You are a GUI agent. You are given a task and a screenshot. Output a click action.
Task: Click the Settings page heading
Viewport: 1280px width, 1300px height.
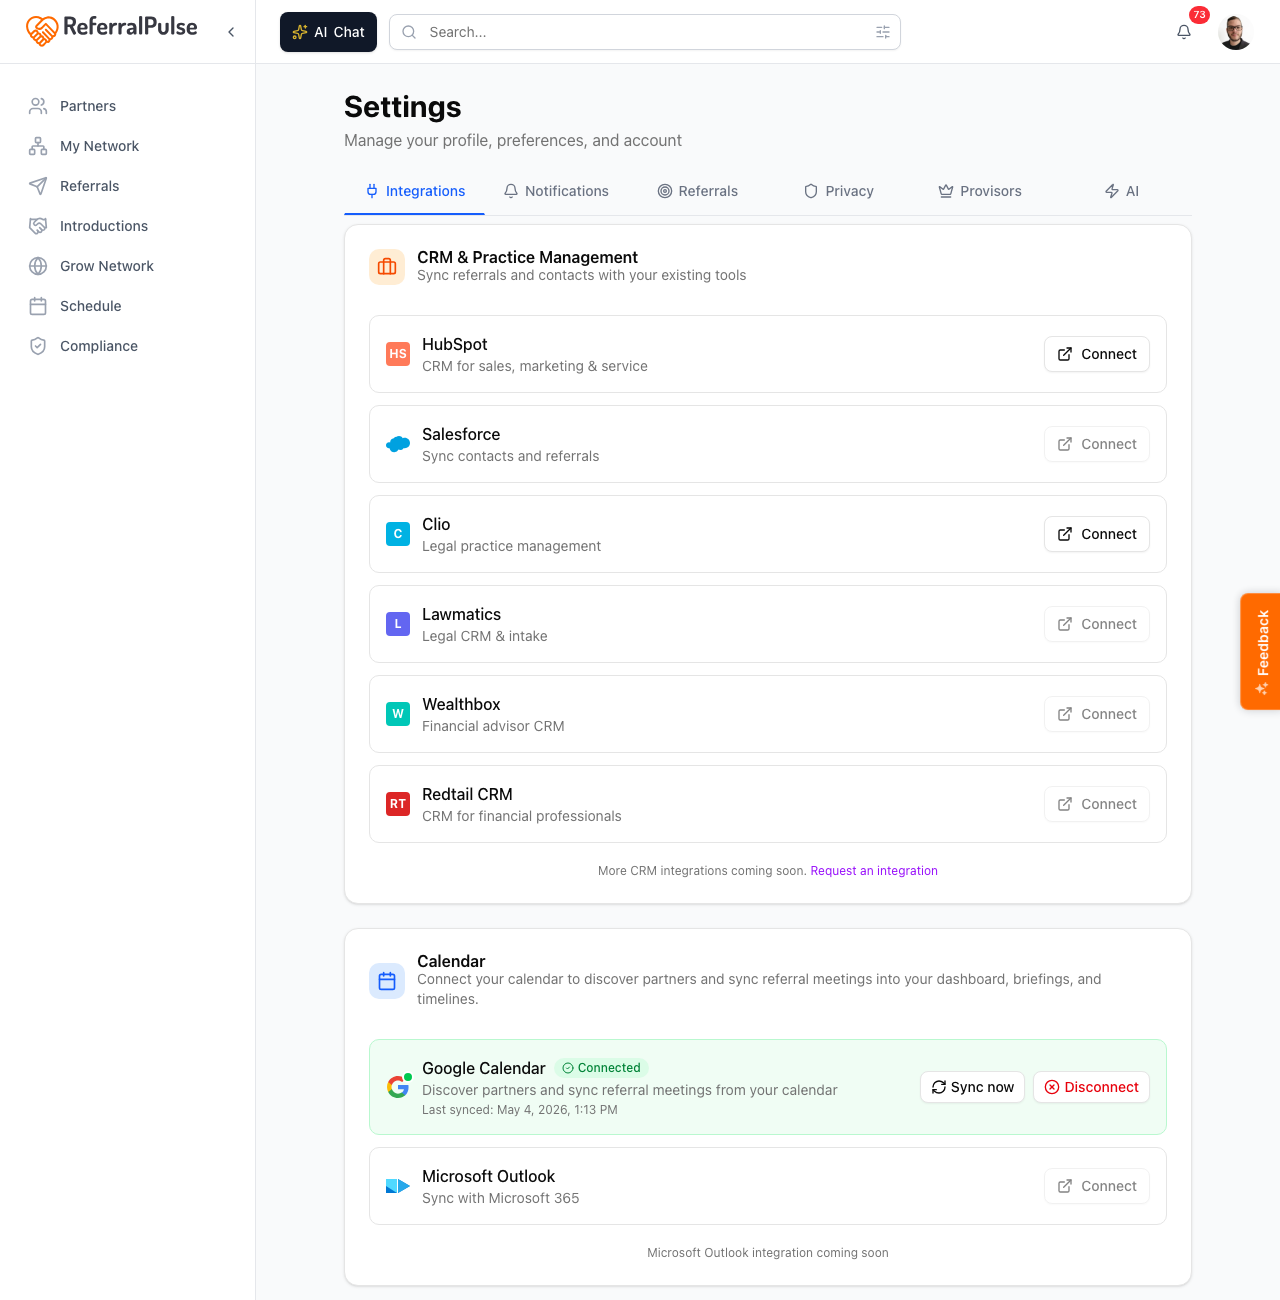pos(403,107)
